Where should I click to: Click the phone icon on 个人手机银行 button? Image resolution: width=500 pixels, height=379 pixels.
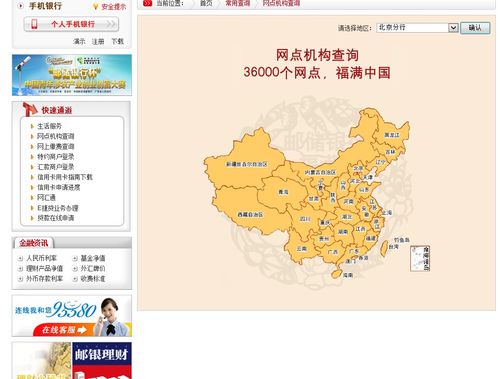[34, 24]
